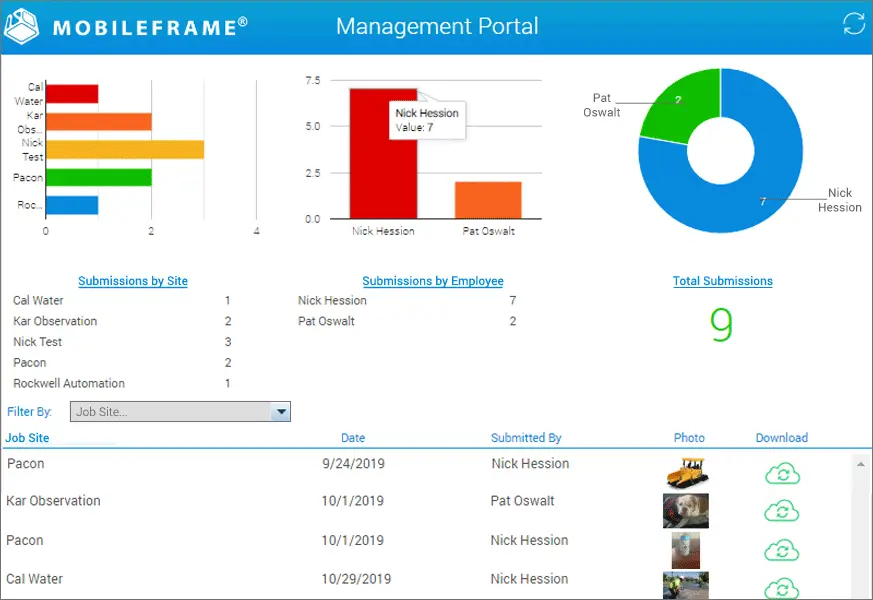The image size is (873, 600).
Task: Click the yellow Nick Test bar
Action: 125,150
